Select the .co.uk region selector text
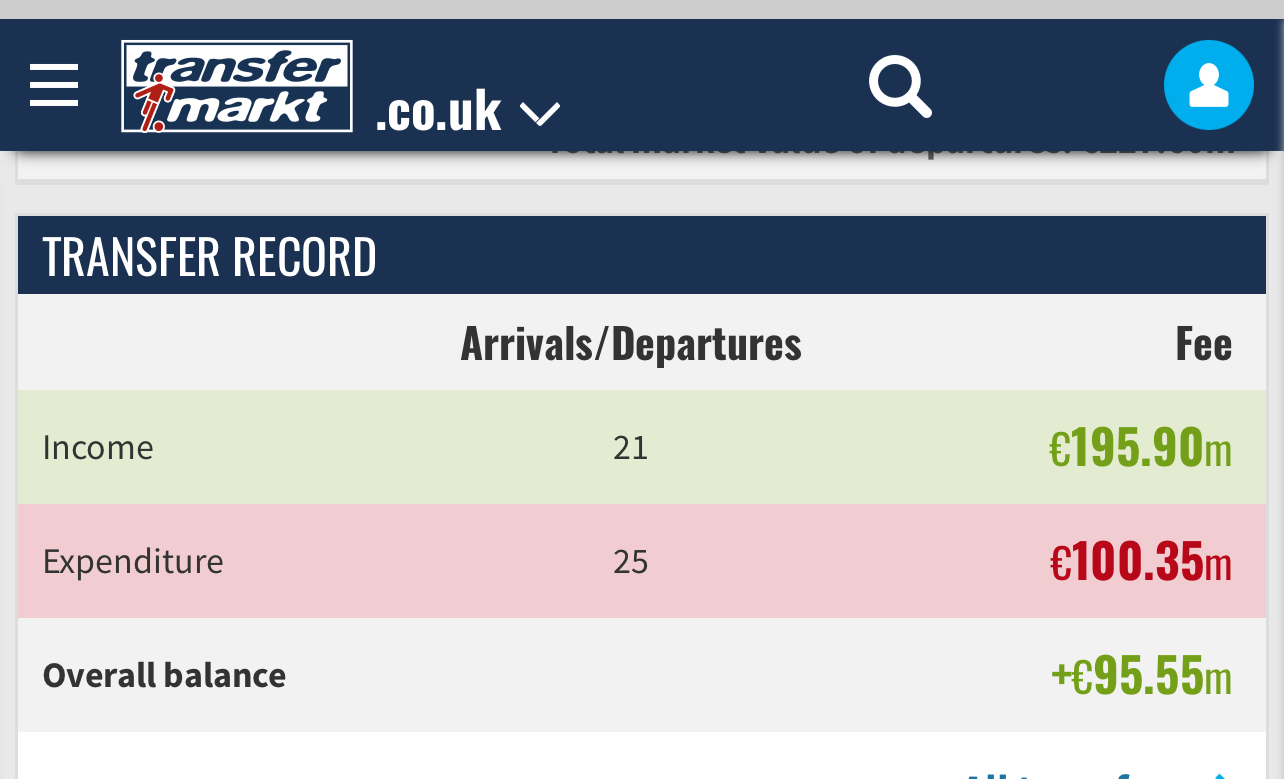 pyautogui.click(x=438, y=111)
